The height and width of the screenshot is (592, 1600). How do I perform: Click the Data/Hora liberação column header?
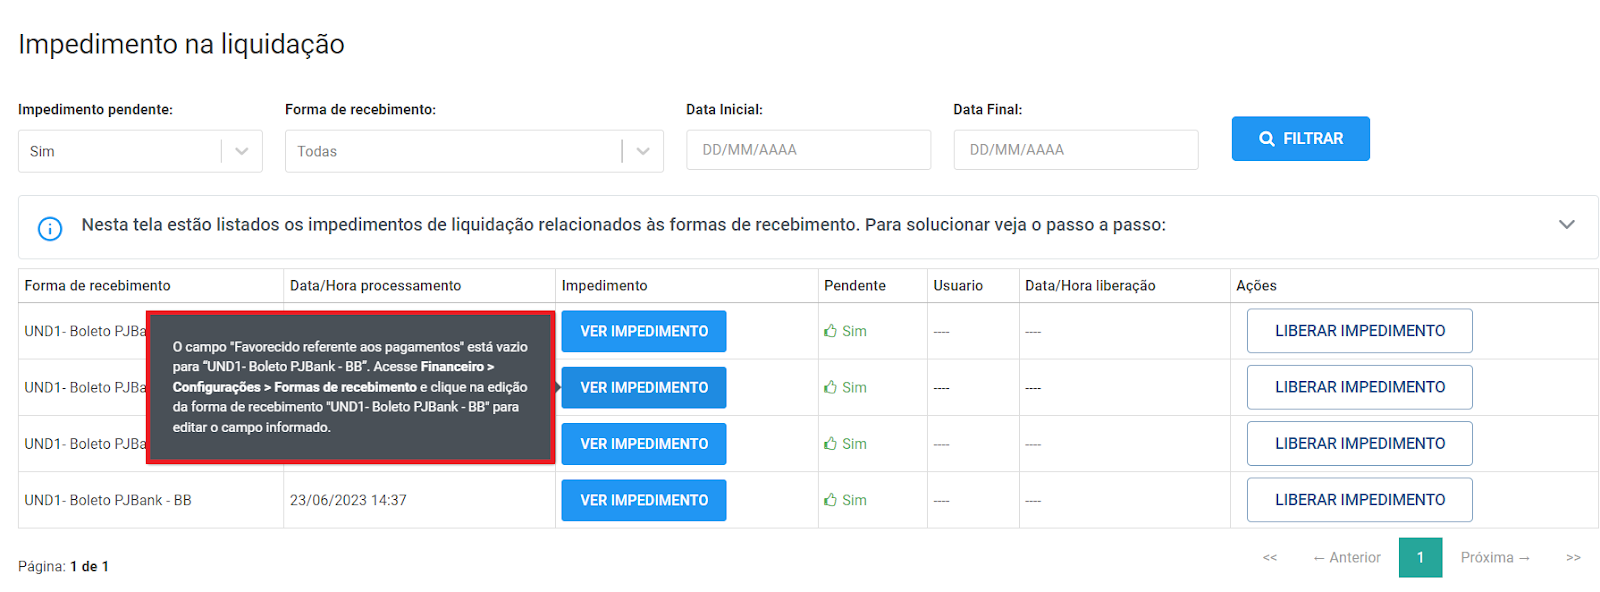[x=1090, y=286]
